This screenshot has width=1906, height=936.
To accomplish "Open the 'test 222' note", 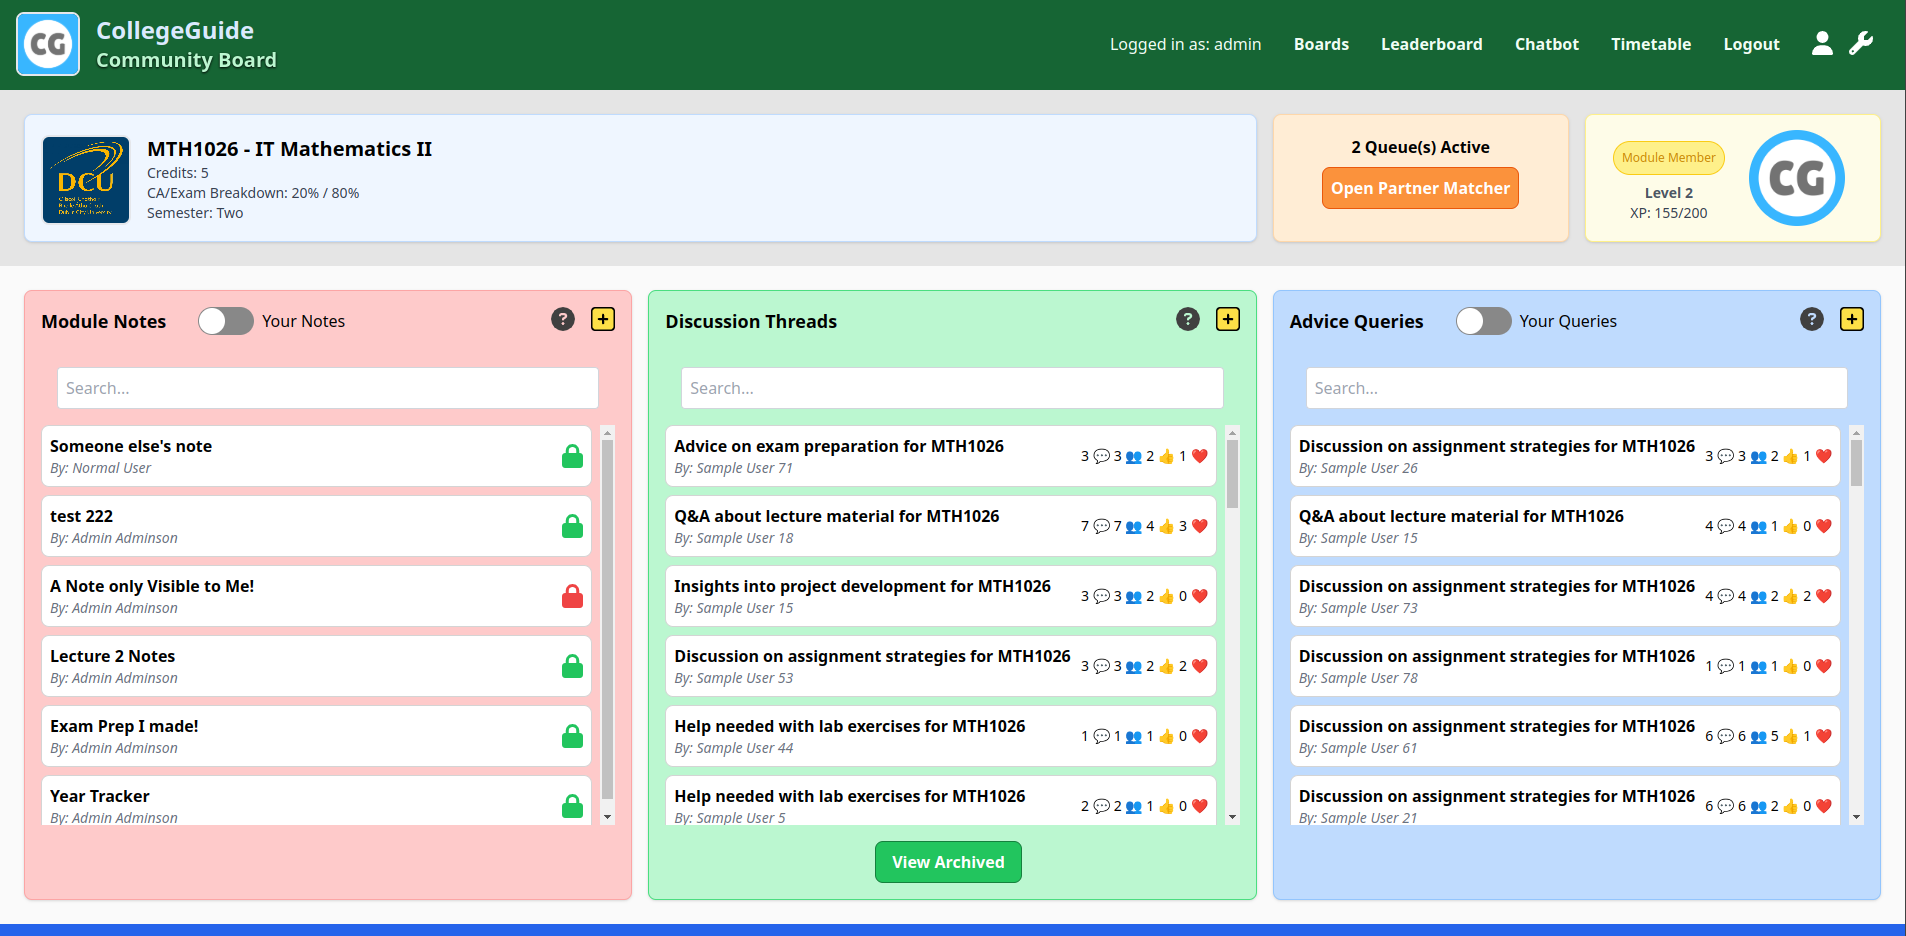I will (x=316, y=526).
